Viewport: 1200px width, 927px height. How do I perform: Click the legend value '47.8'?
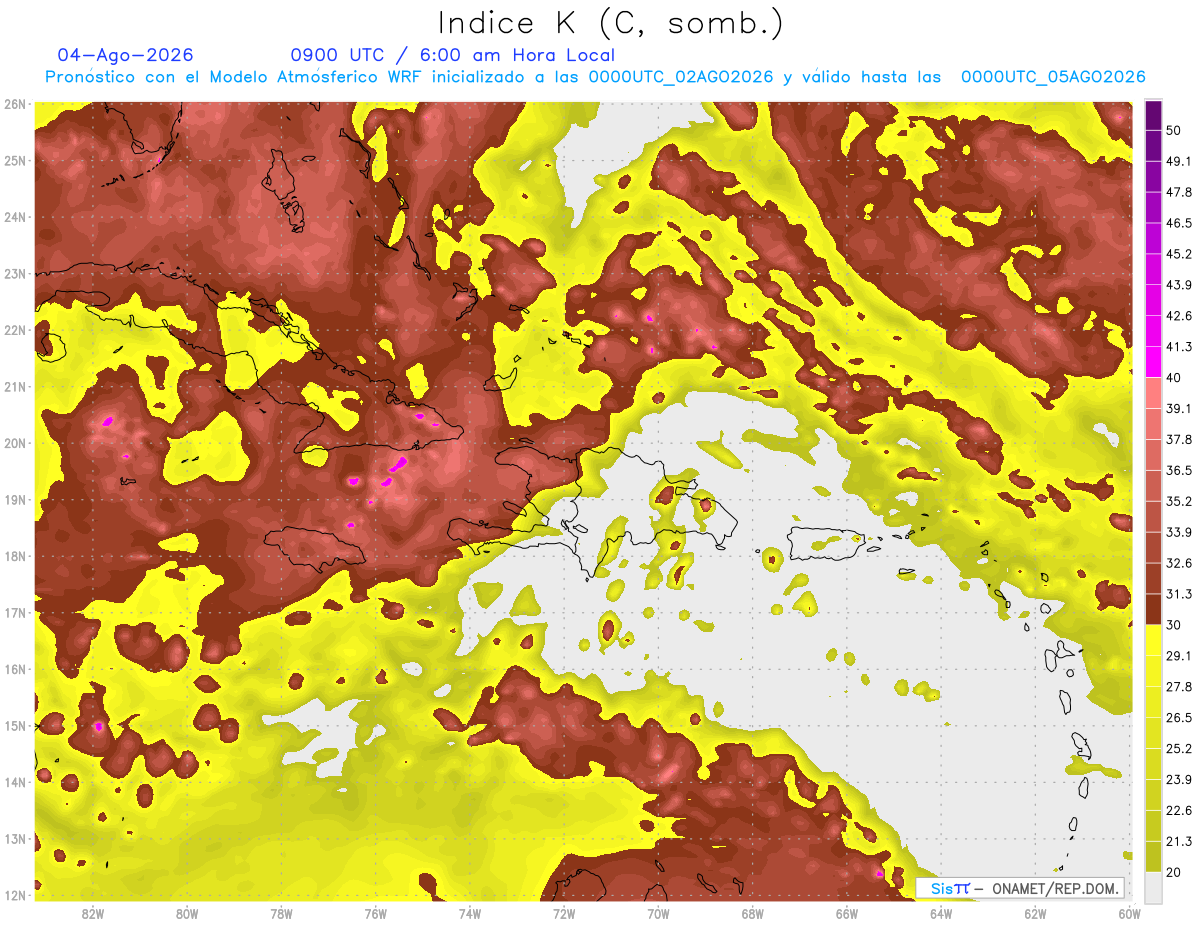point(1178,192)
